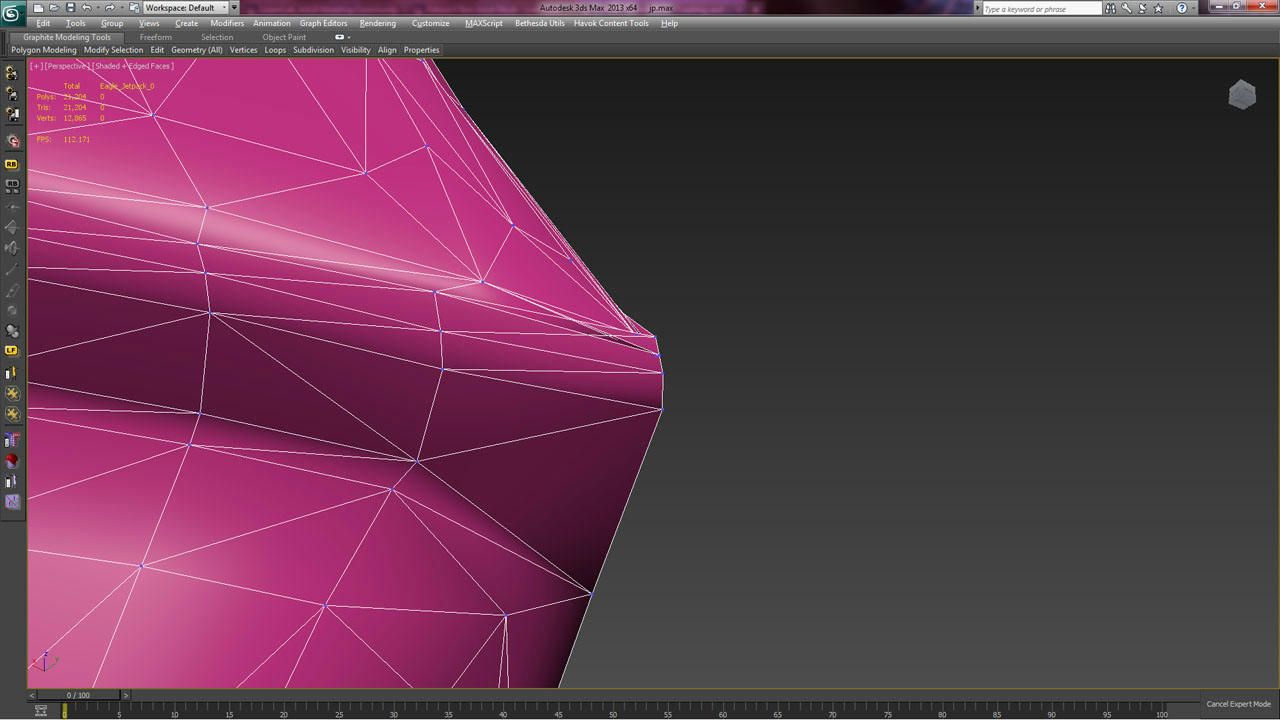The height and width of the screenshot is (720, 1280).
Task: Open a file using the Open folder icon
Action: click(54, 8)
